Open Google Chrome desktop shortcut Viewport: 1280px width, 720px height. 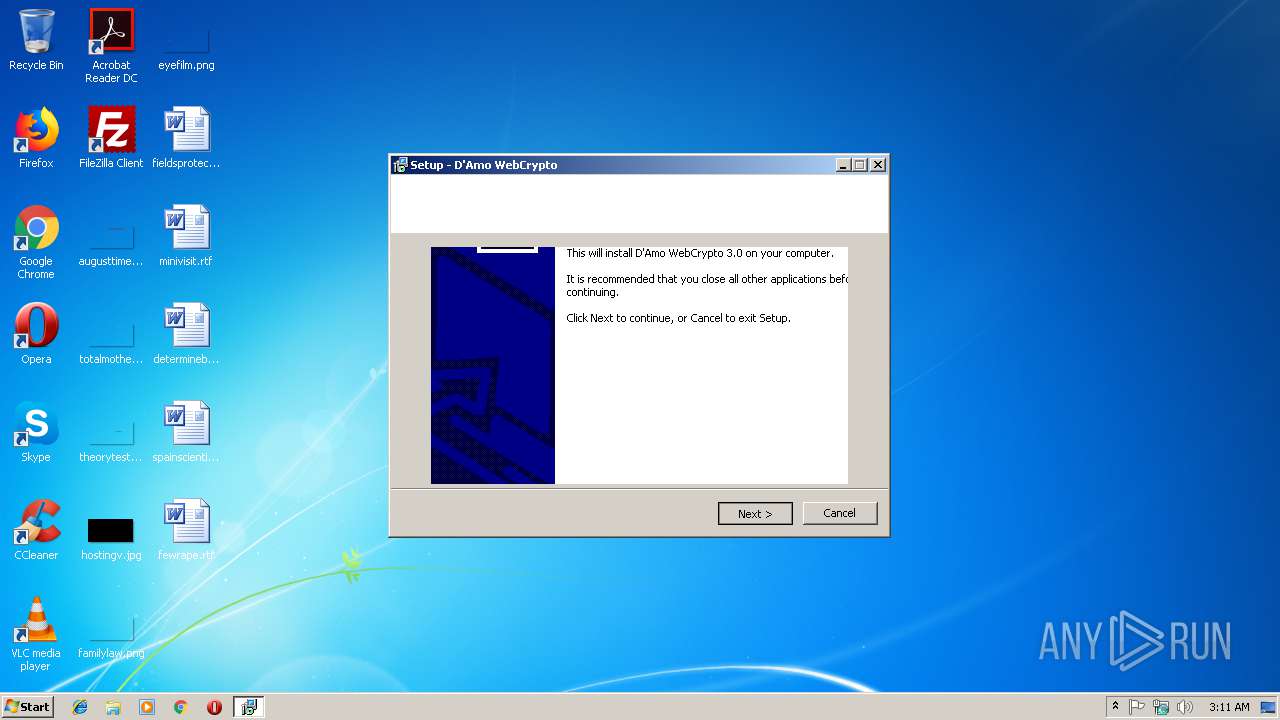pos(36,242)
